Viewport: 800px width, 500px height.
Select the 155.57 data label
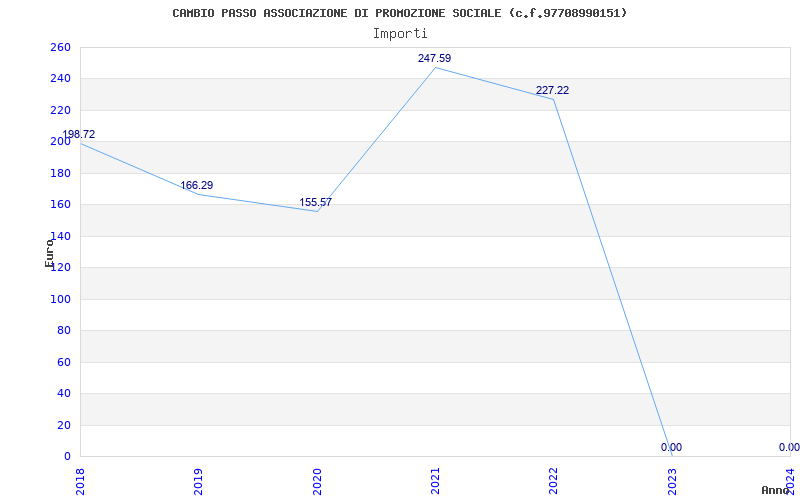[315, 202]
